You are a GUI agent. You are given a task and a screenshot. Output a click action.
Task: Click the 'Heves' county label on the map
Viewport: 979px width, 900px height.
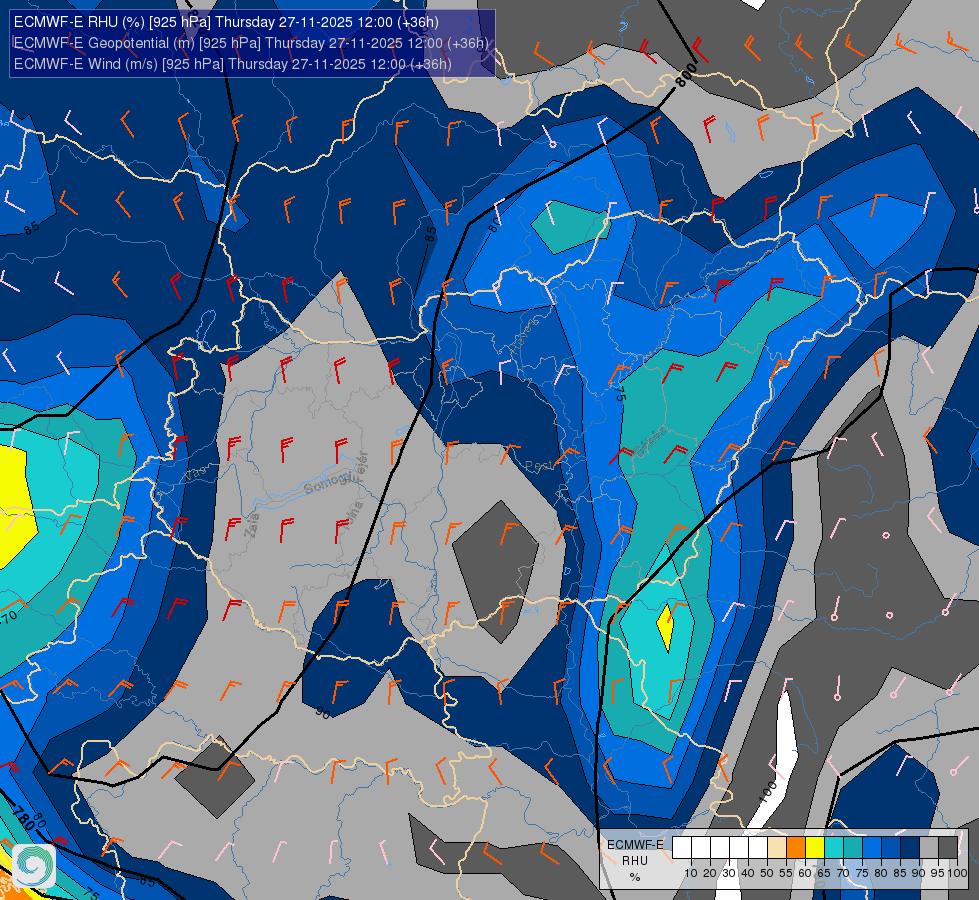[523, 335]
